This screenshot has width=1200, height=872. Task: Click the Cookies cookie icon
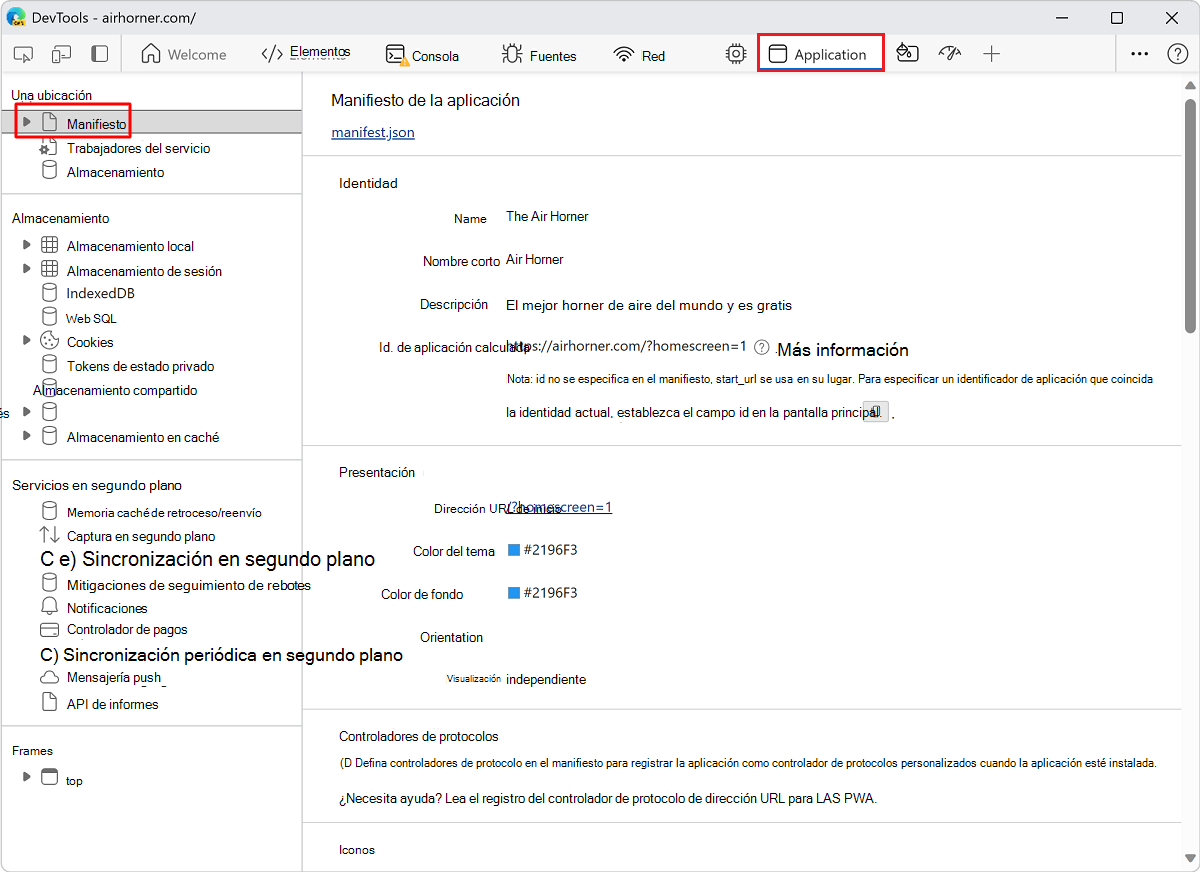click(x=49, y=341)
